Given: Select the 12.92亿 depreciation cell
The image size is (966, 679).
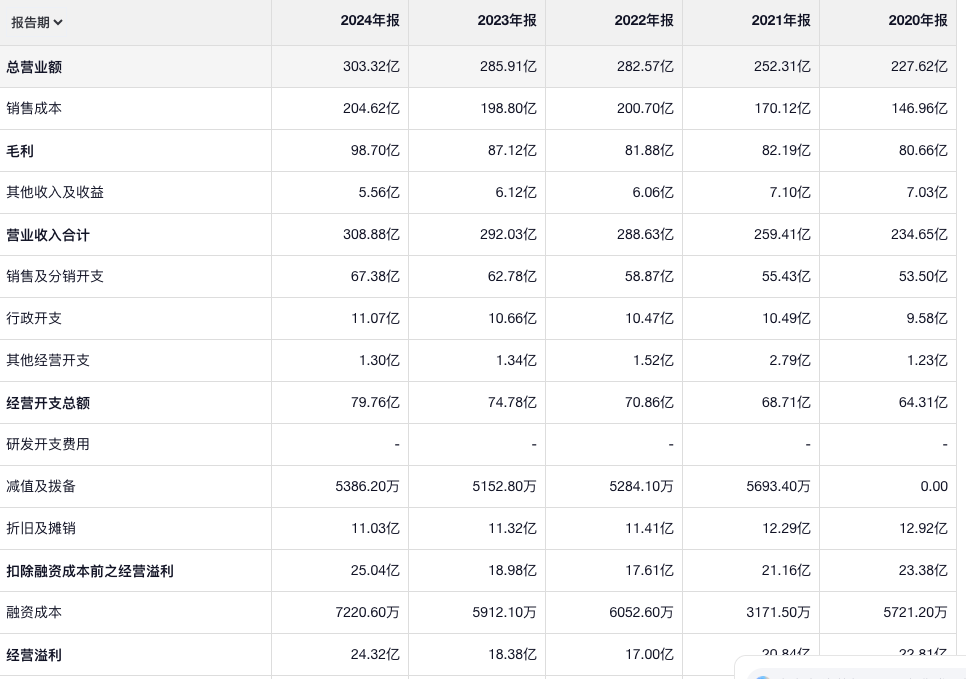Looking at the screenshot, I should point(919,528).
